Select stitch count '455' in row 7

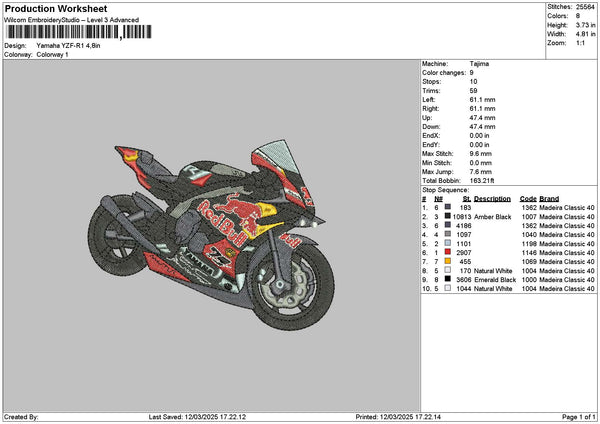(x=465, y=262)
